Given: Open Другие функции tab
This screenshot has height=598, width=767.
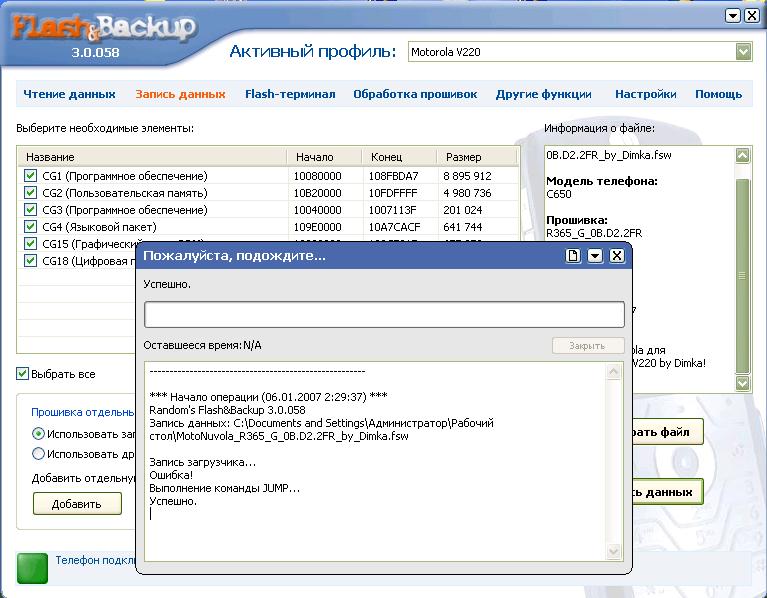Looking at the screenshot, I should (x=543, y=94).
